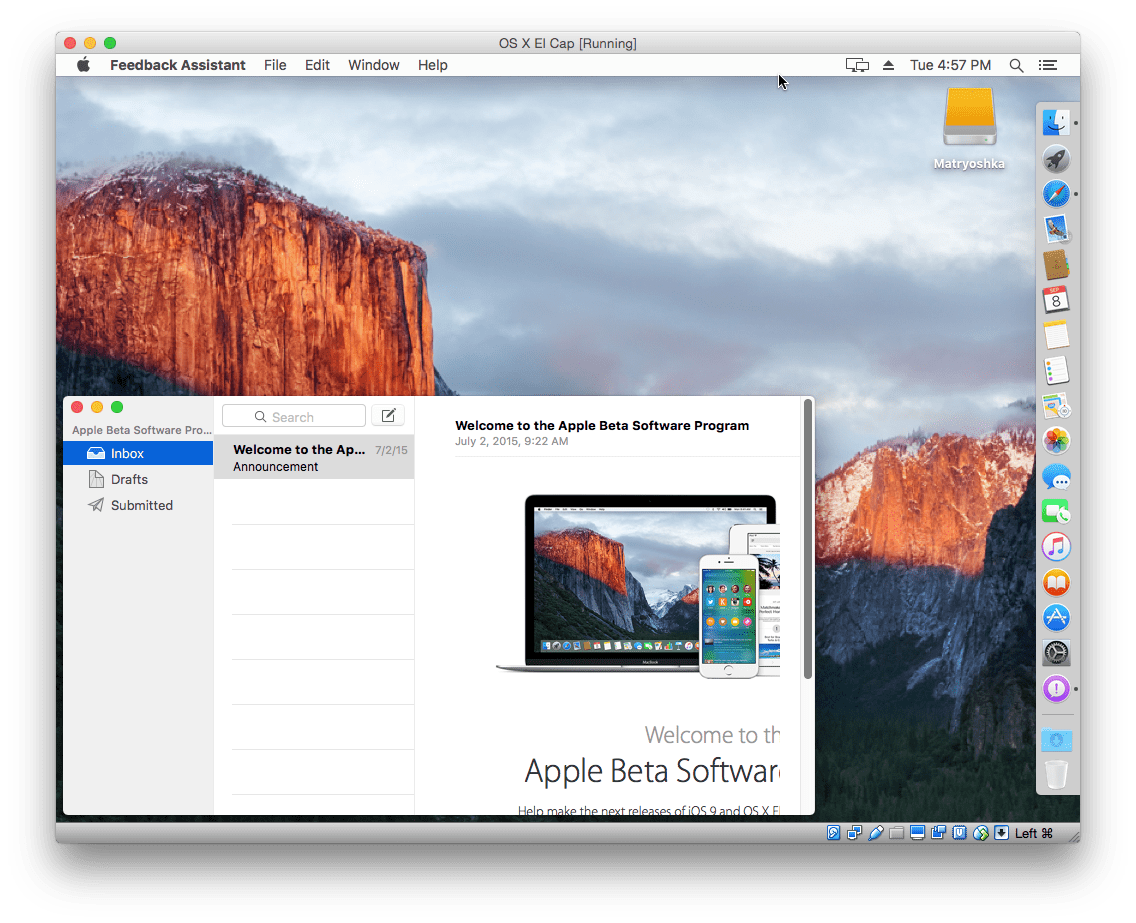The image size is (1136, 923).
Task: Compose a new feedback message with the pencil icon
Action: pos(388,415)
